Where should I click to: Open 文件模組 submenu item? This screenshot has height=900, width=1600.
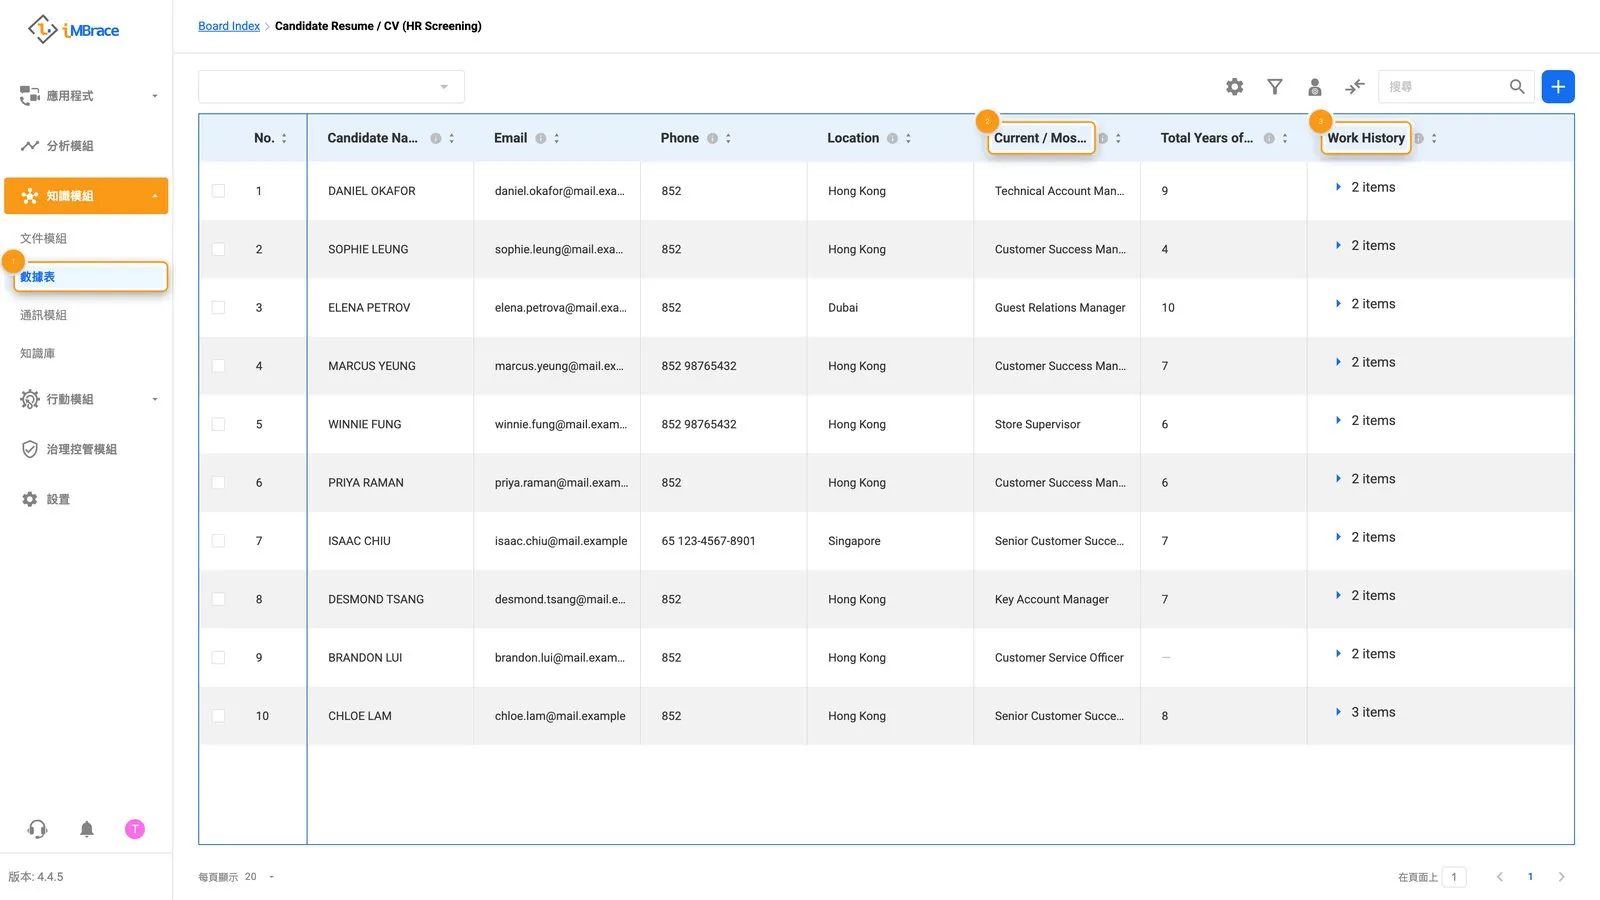(44, 238)
